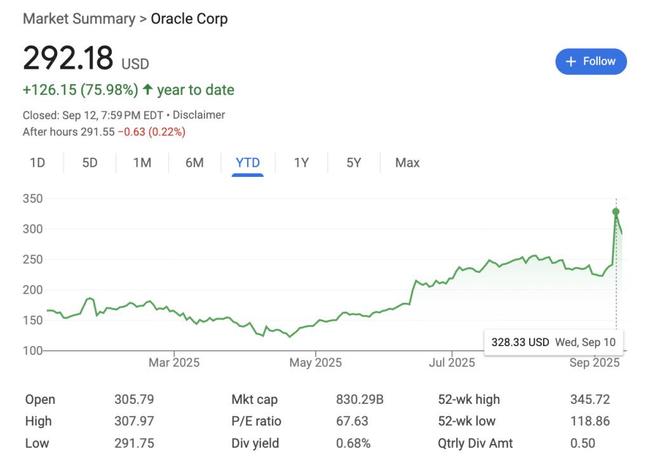Image resolution: width=660 pixels, height=458 pixels.
Task: Click the plus icon on Follow button
Action: point(571,61)
